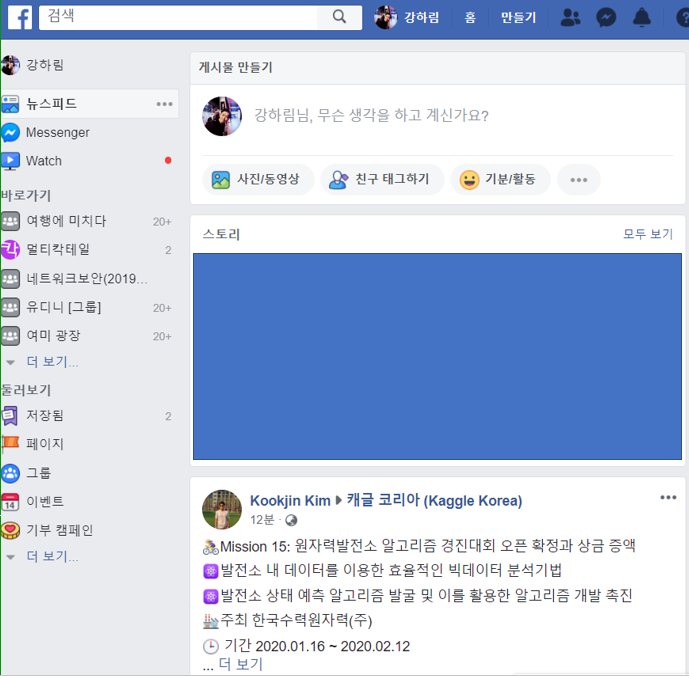This screenshot has width=689, height=676.
Task: Open 만들기 in top navigation
Action: coord(519,18)
